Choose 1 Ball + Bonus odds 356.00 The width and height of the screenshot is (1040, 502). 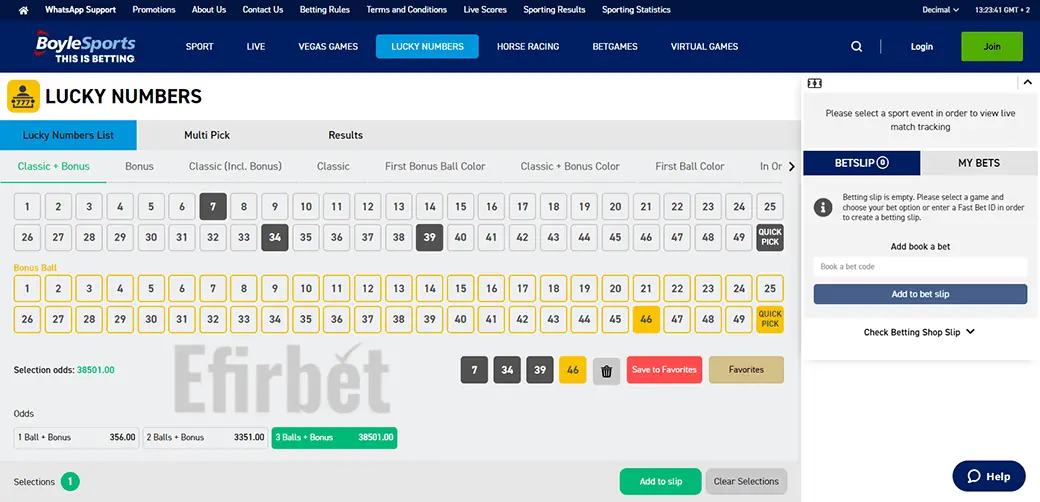77,438
